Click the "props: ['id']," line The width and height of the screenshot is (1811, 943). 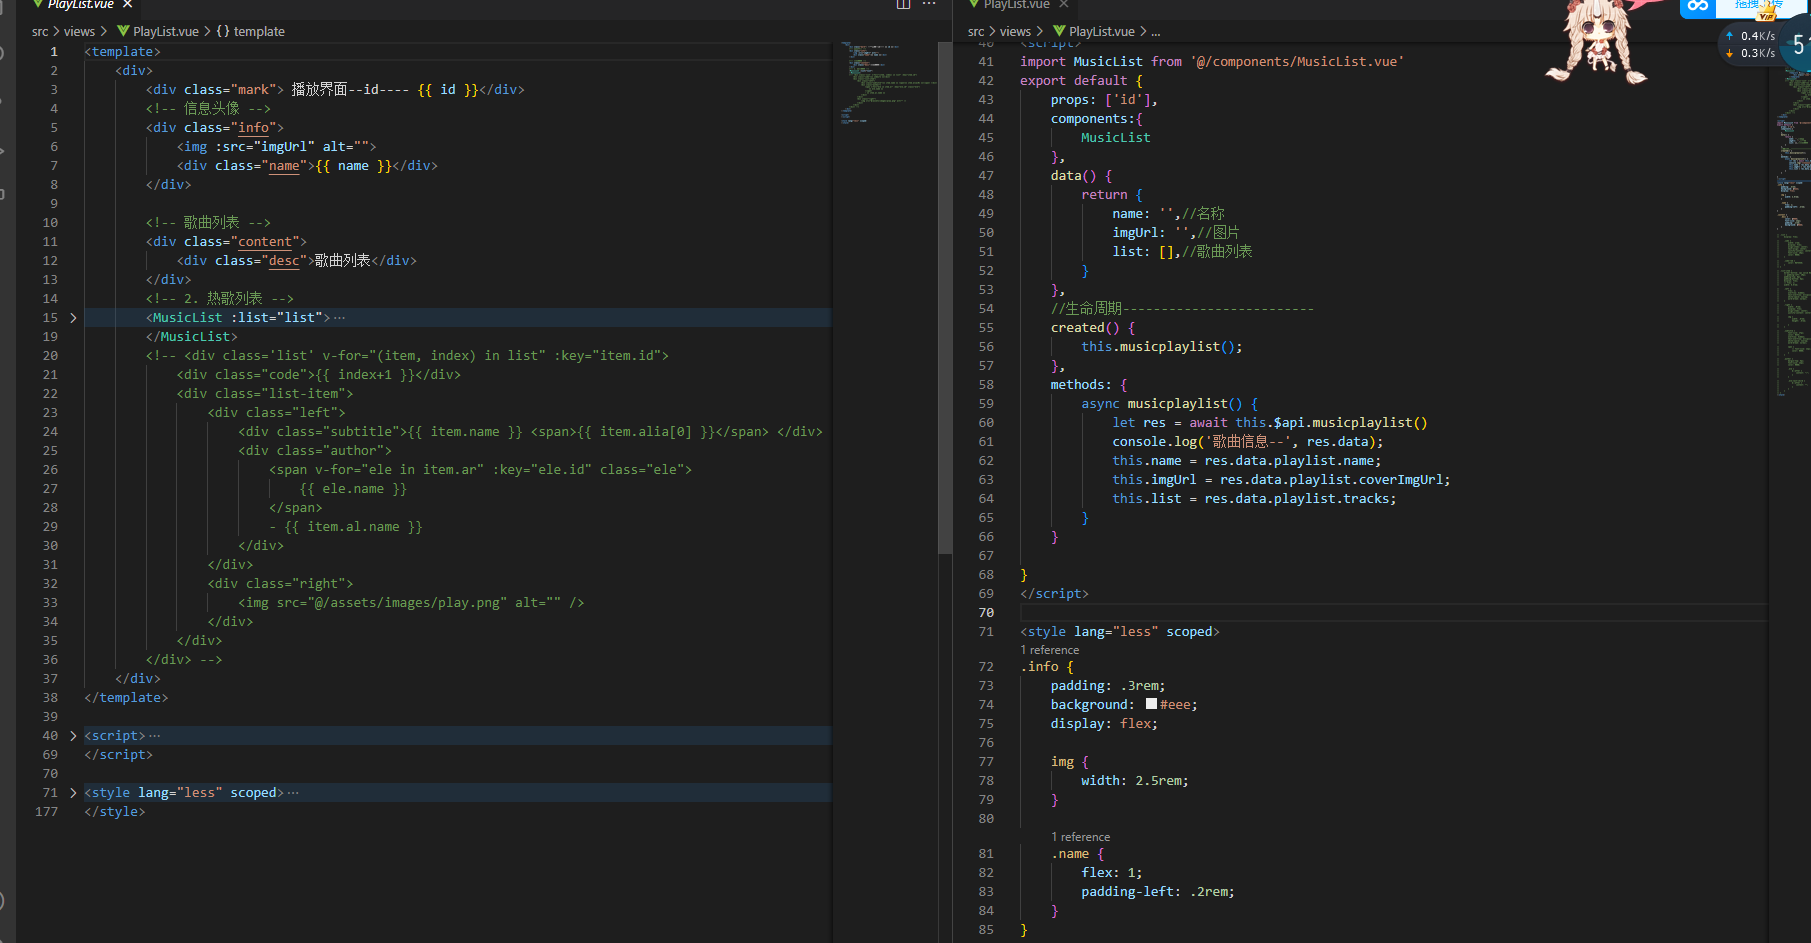(1104, 100)
